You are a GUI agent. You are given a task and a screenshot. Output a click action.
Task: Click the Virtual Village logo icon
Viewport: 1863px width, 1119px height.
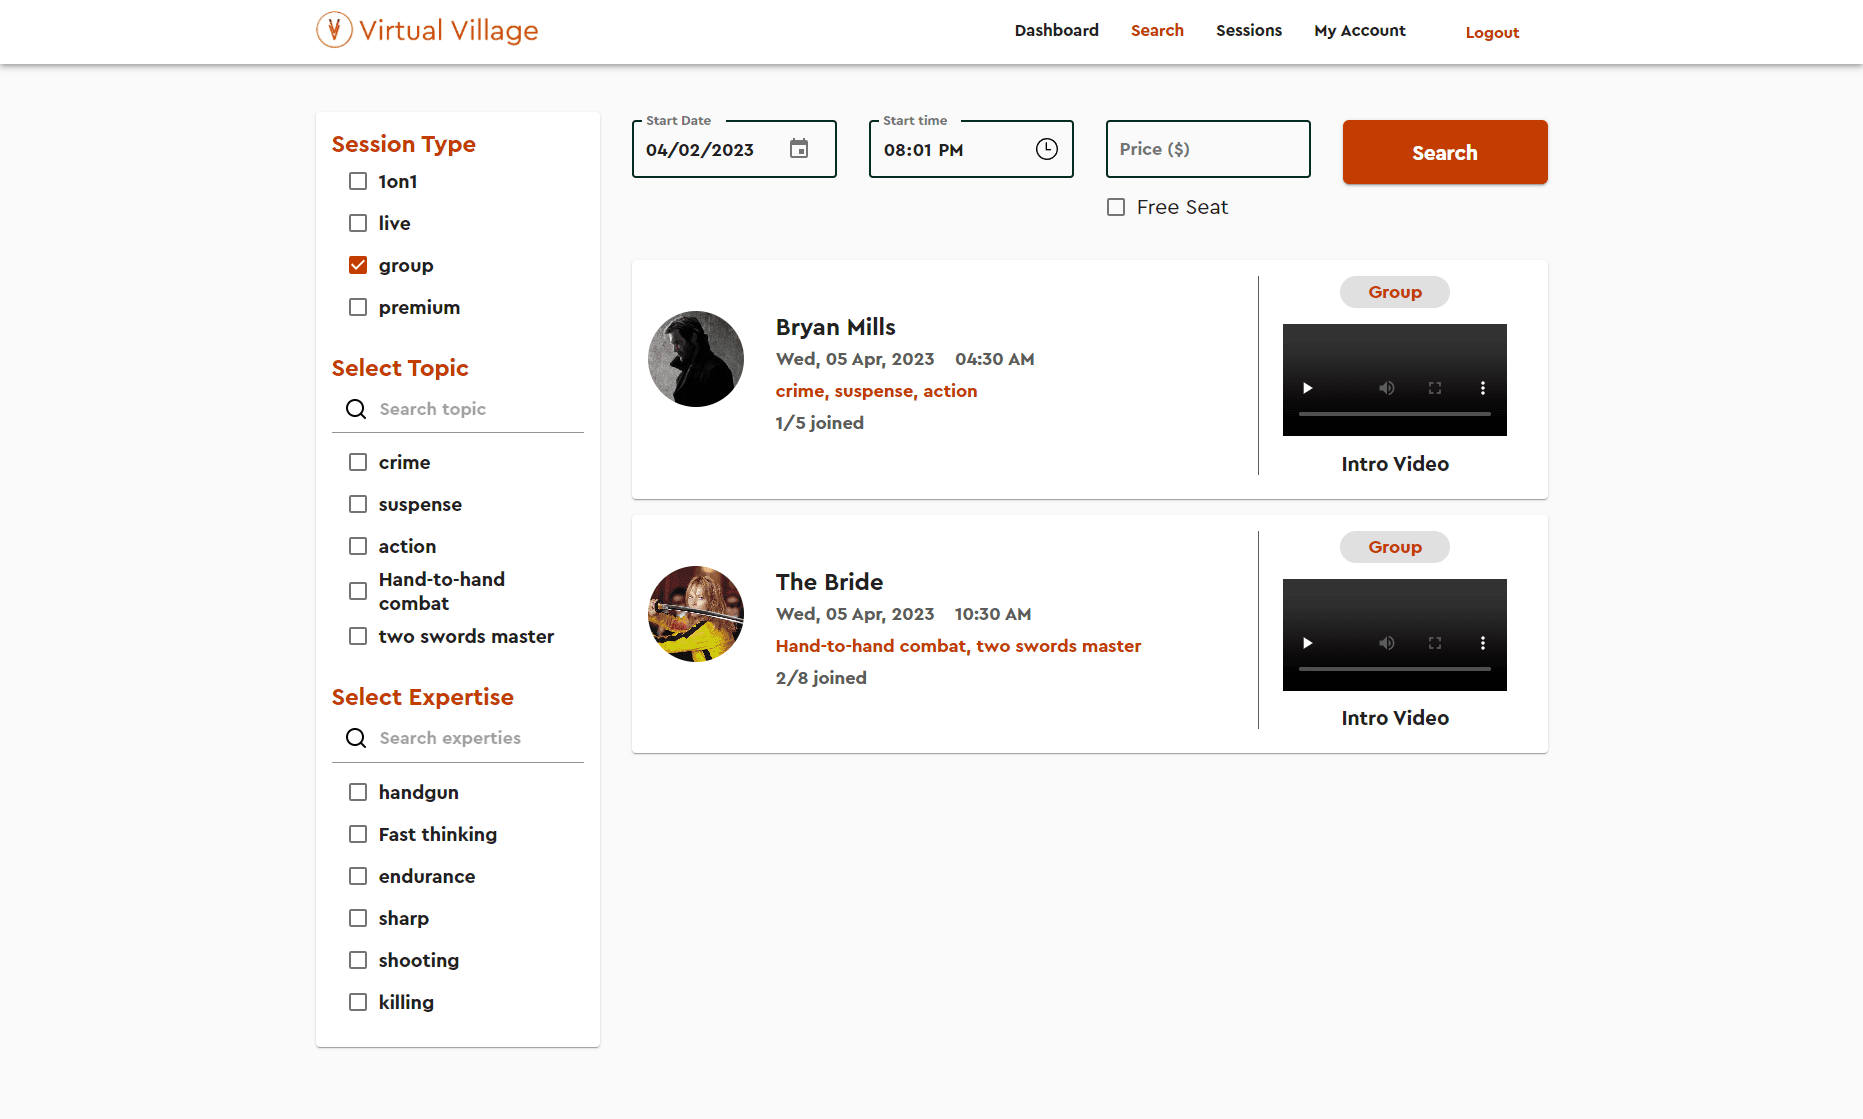[x=334, y=30]
